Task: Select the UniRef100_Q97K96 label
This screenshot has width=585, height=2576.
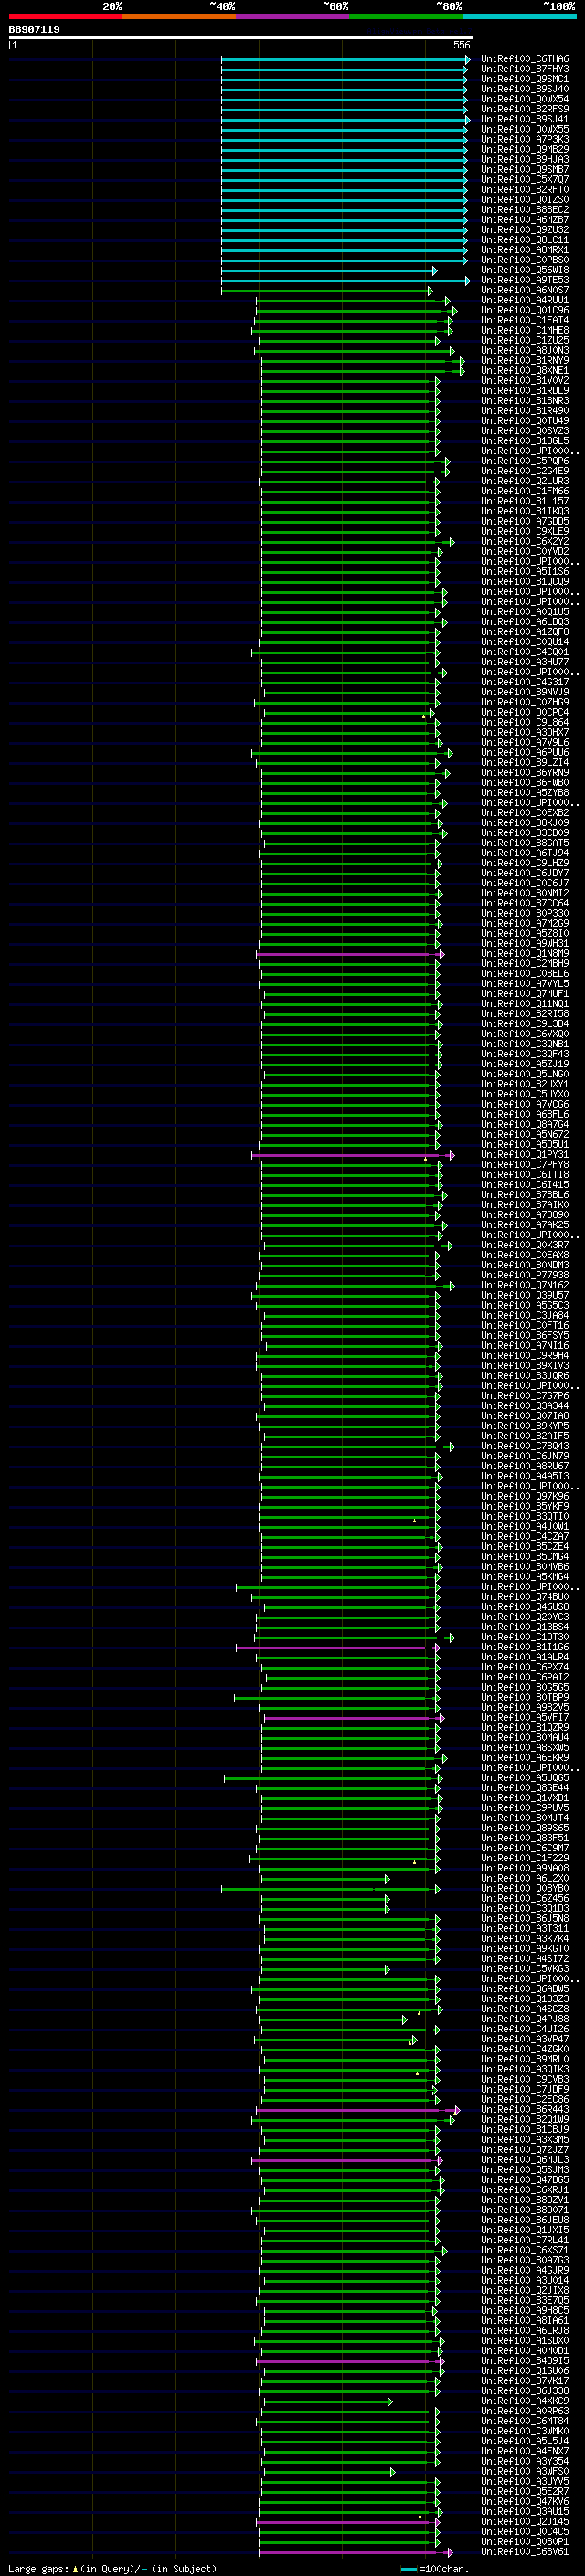Action: point(525,1498)
